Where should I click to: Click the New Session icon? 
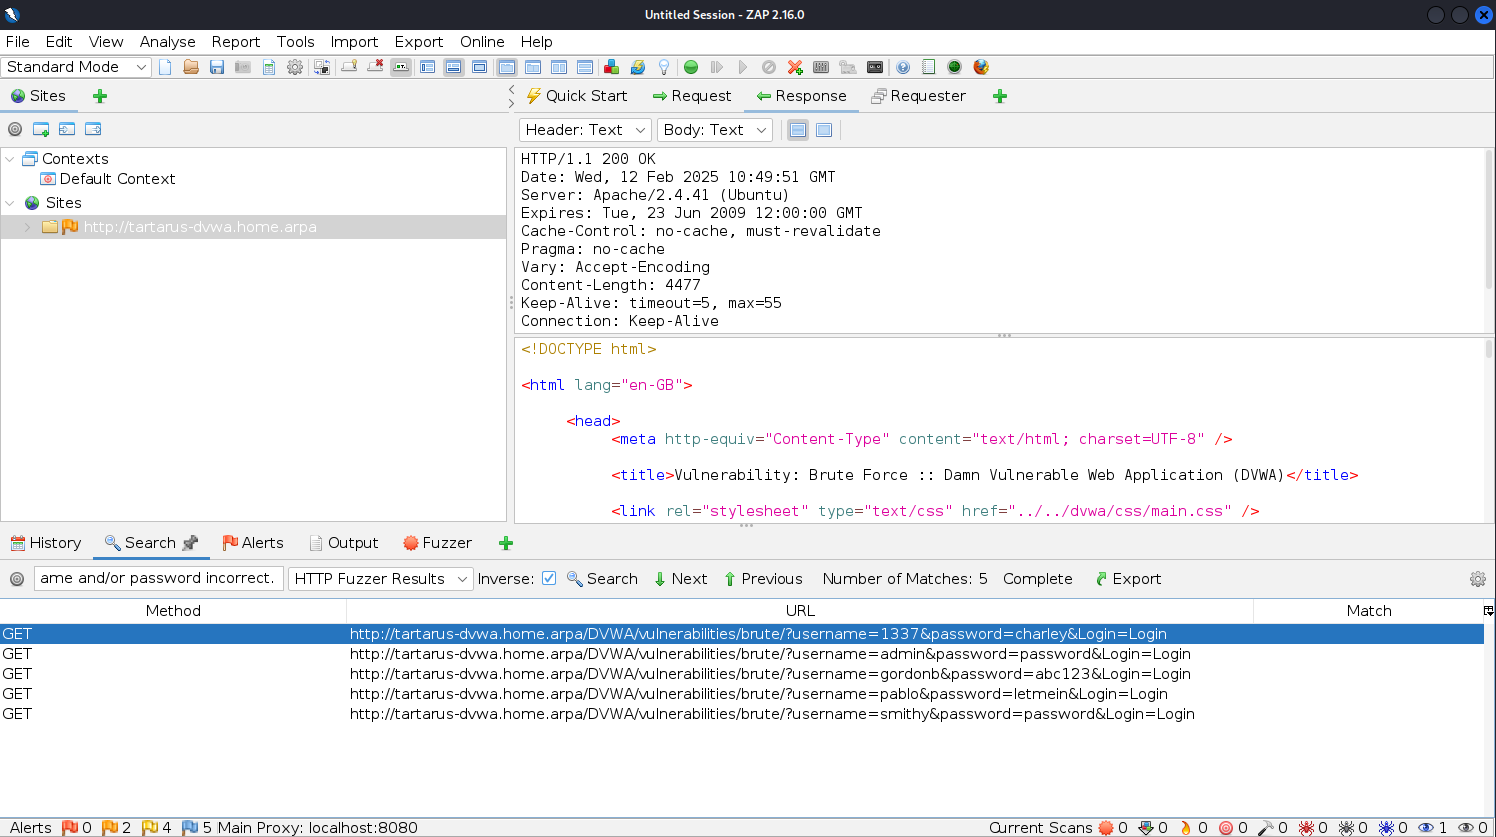coord(165,67)
